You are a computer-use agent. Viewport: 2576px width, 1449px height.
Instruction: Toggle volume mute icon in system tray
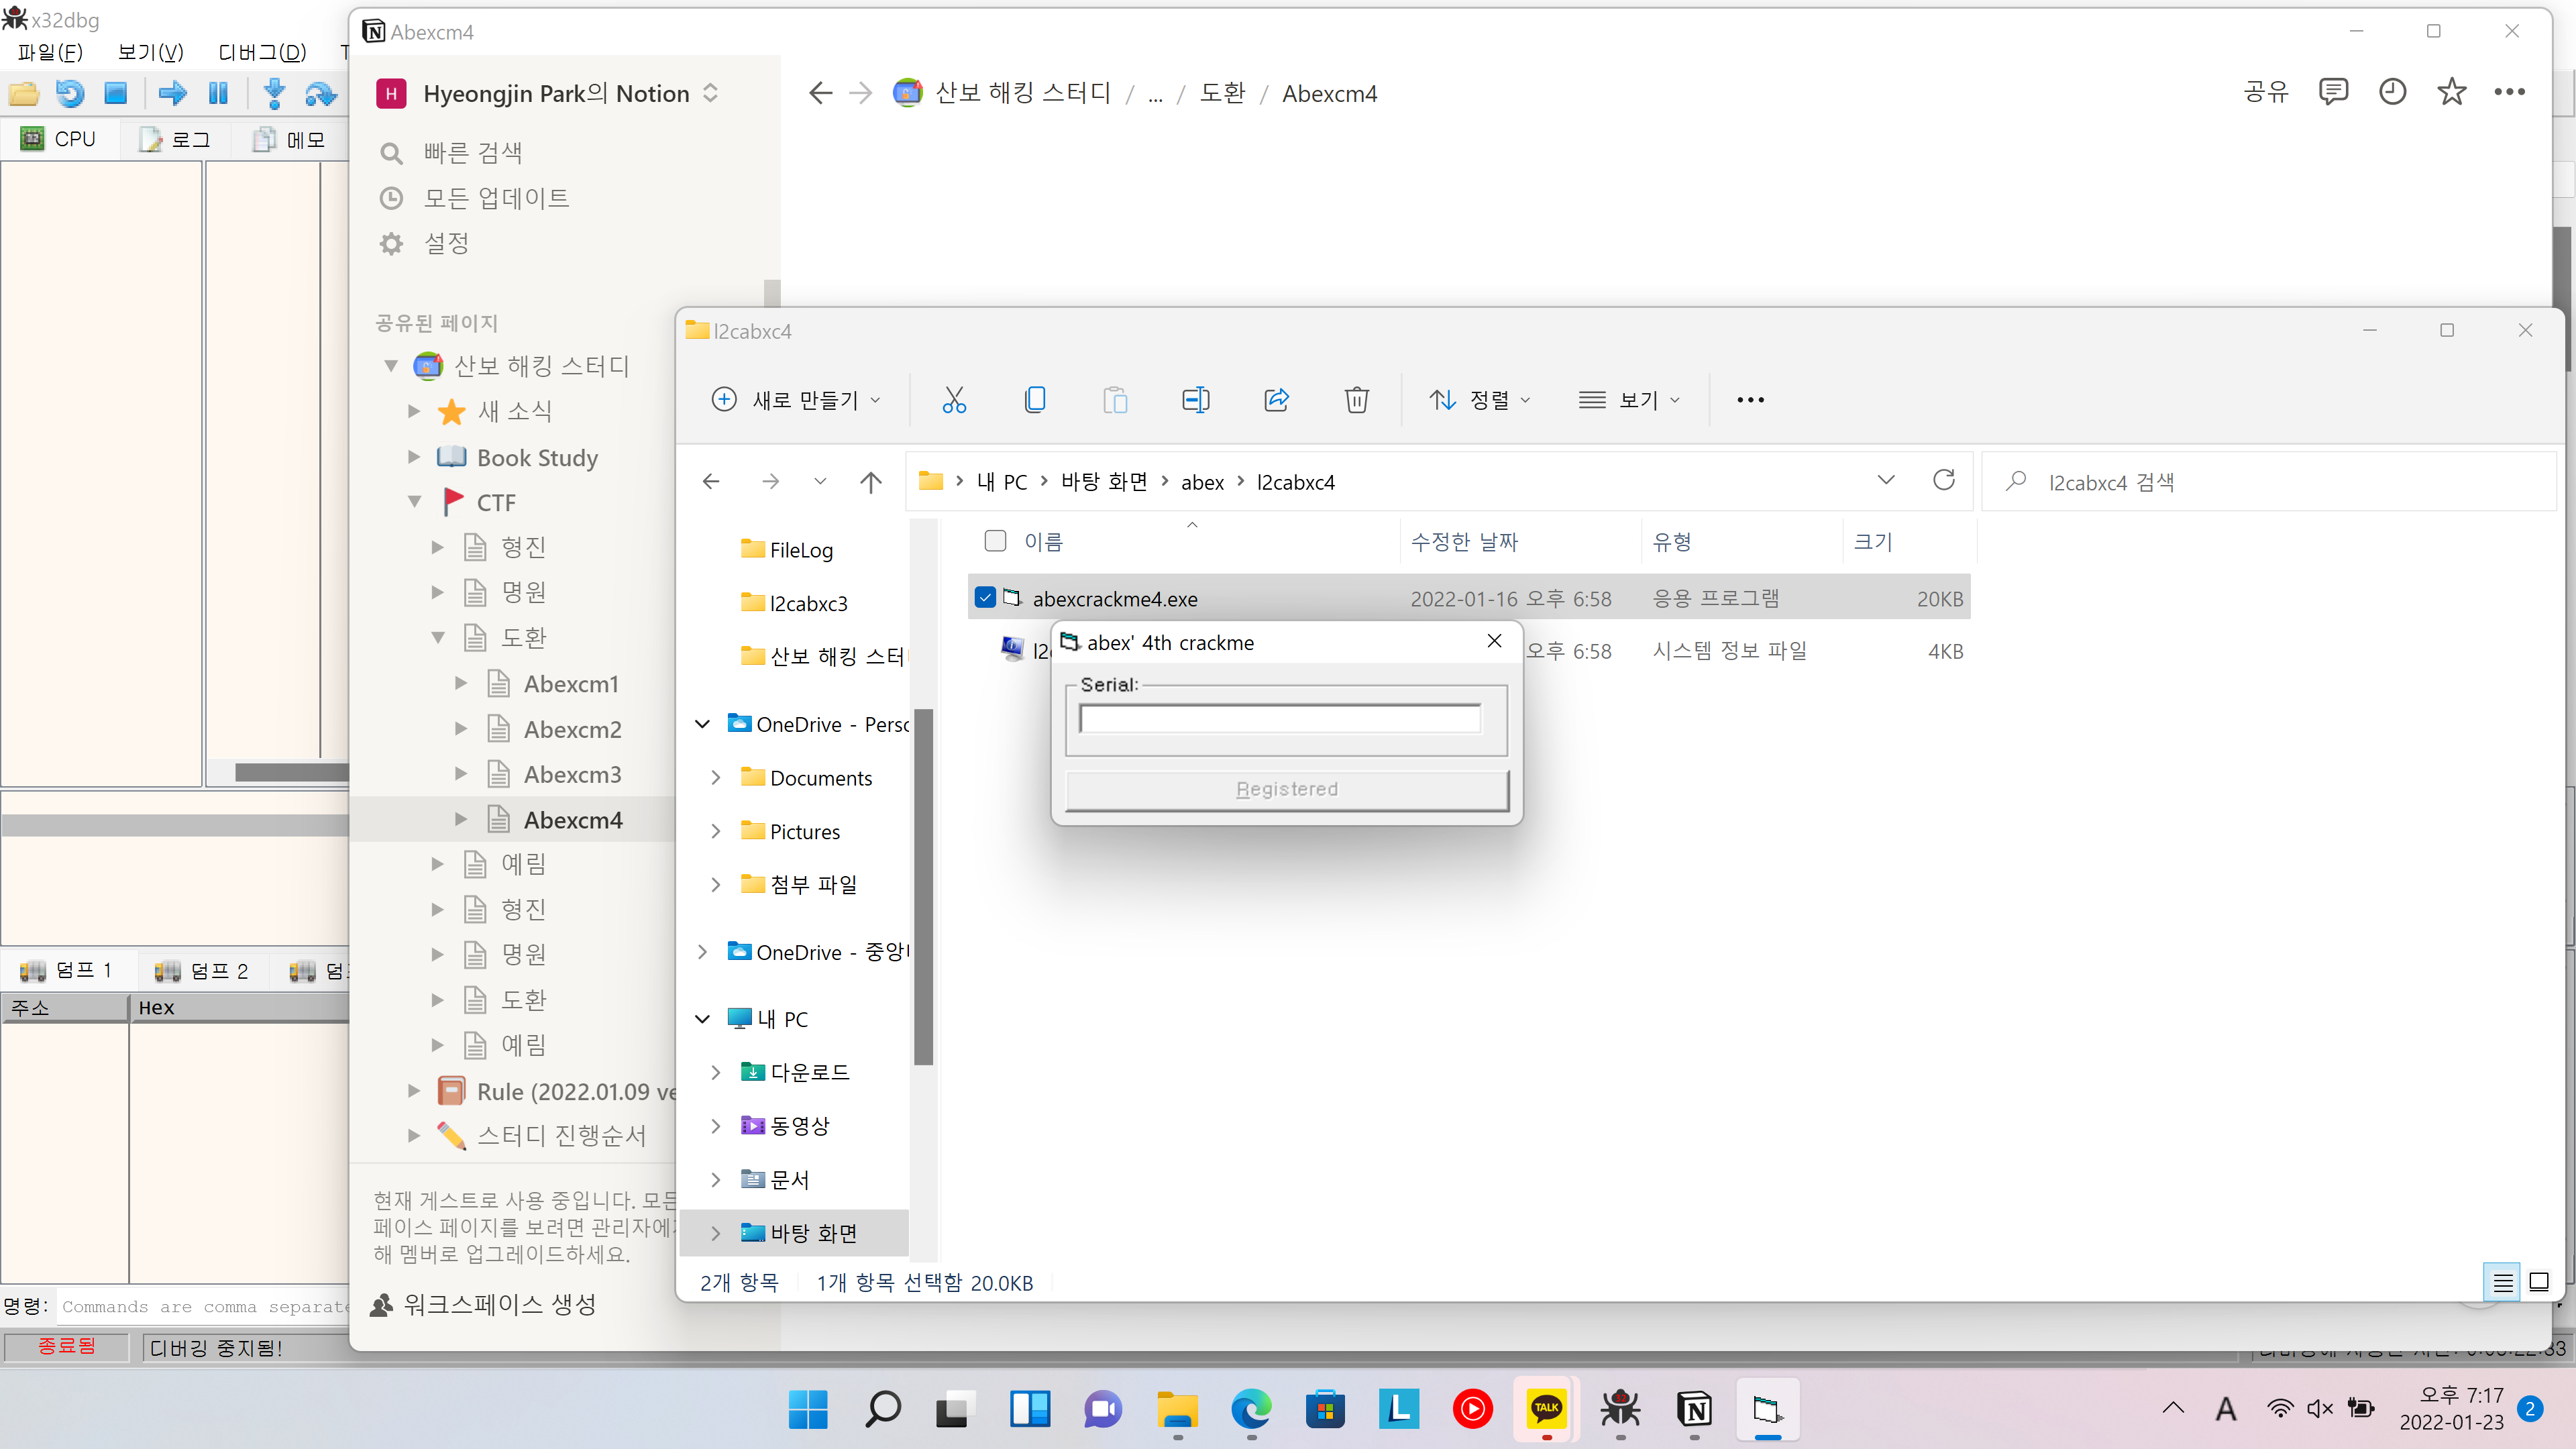(x=2320, y=1408)
